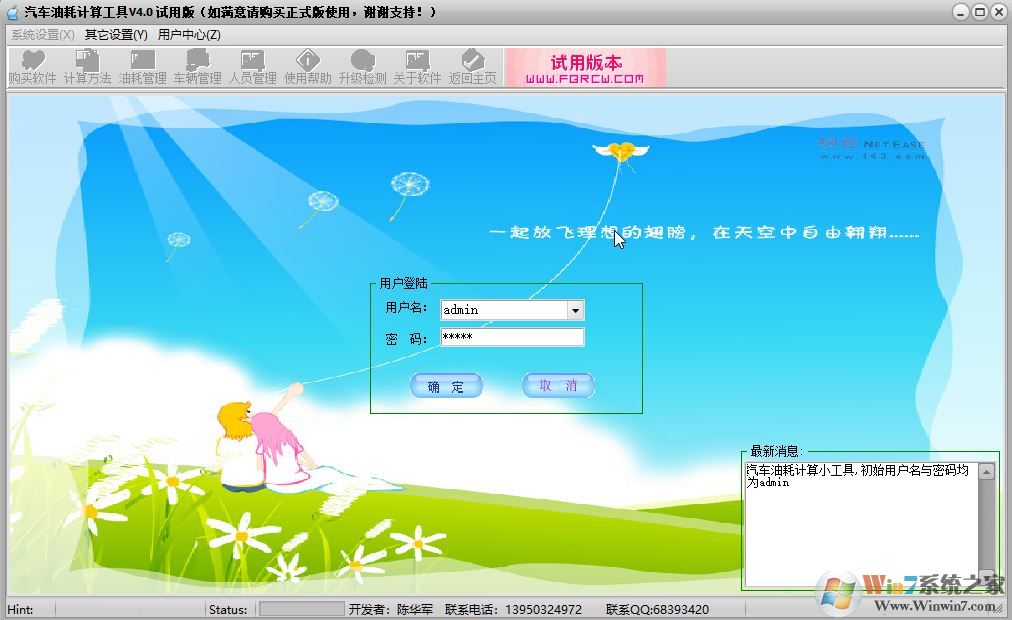1012x620 pixels.
Task: Open 车辆管理 (Vehicle Management)
Action: pyautogui.click(x=198, y=68)
